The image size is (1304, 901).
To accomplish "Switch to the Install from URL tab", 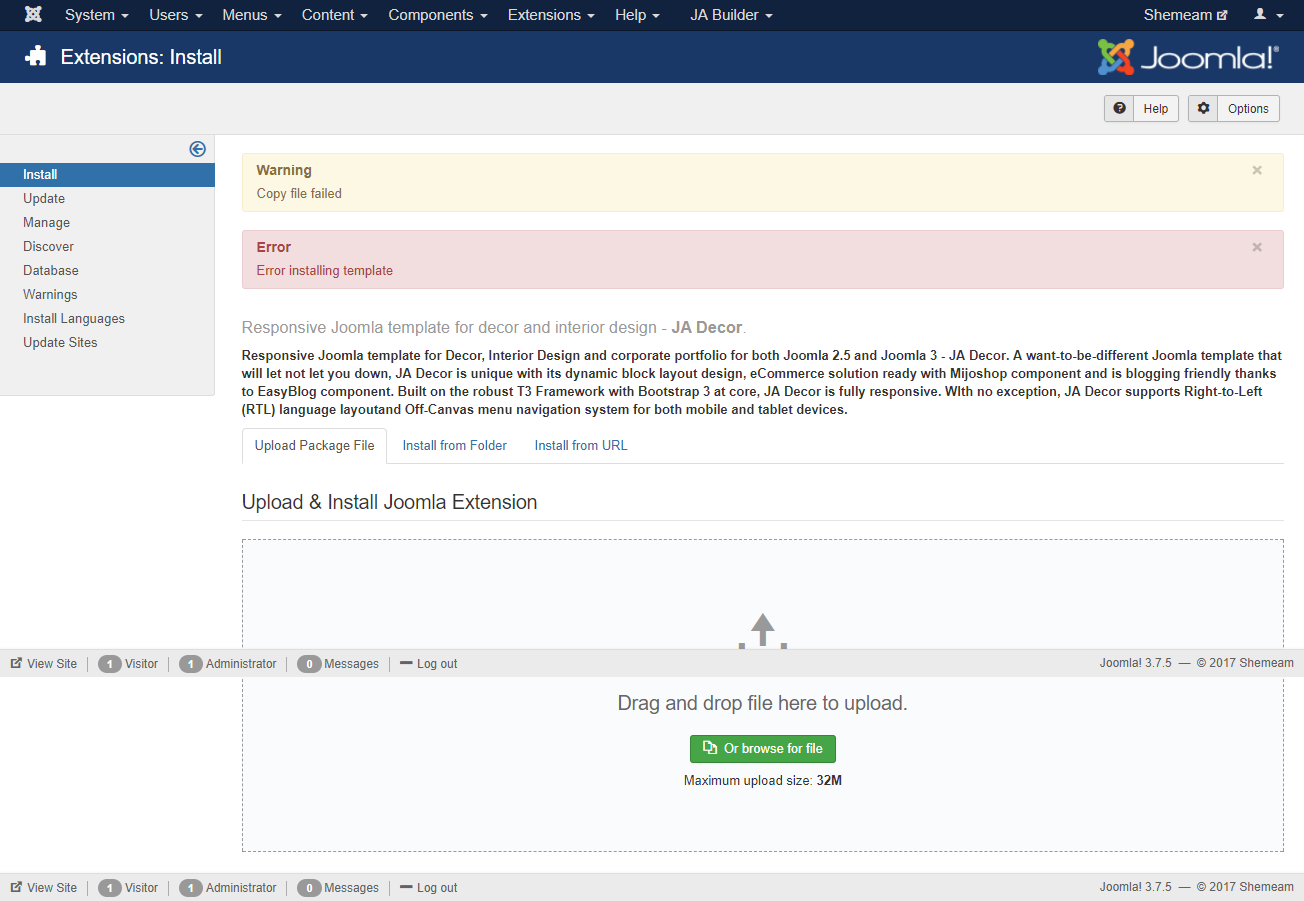I will pyautogui.click(x=581, y=446).
